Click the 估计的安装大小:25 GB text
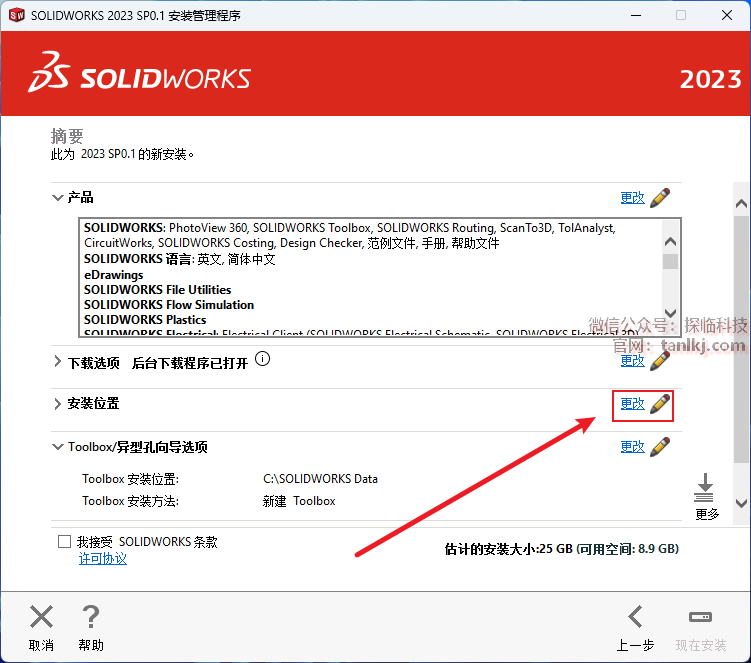The image size is (751, 663). coord(509,549)
